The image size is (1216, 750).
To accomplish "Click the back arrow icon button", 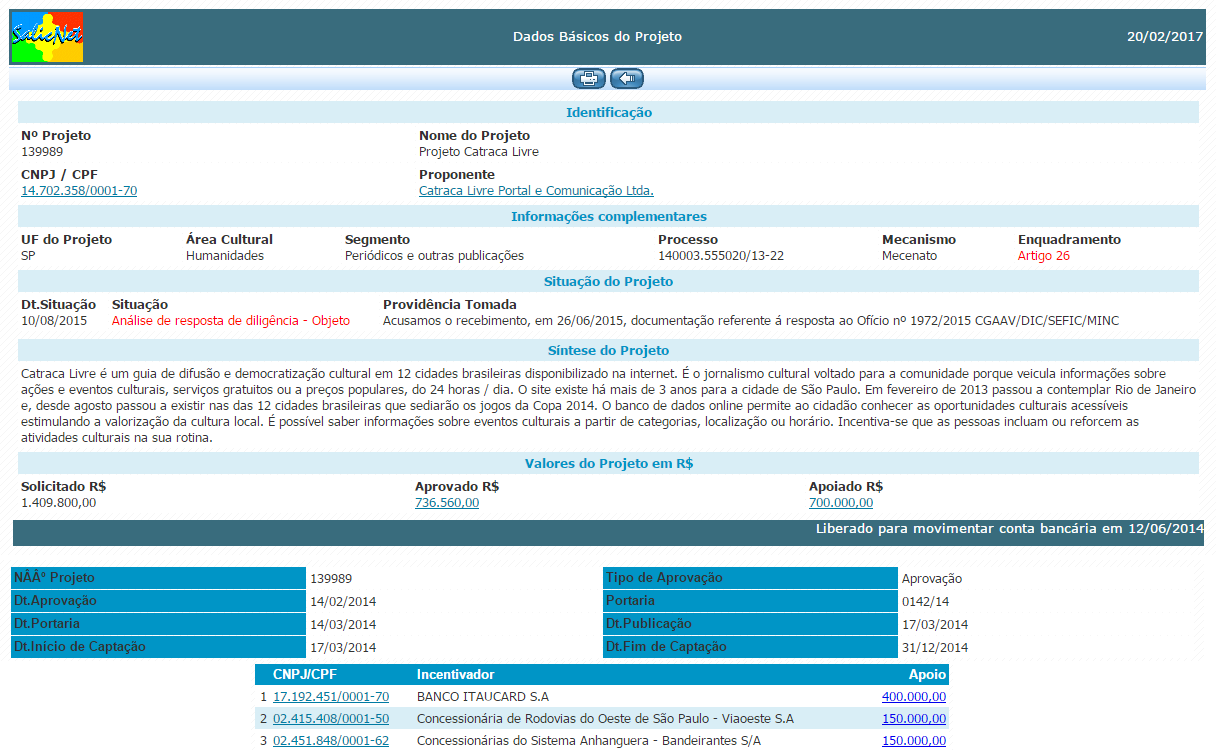I will click(x=627, y=78).
